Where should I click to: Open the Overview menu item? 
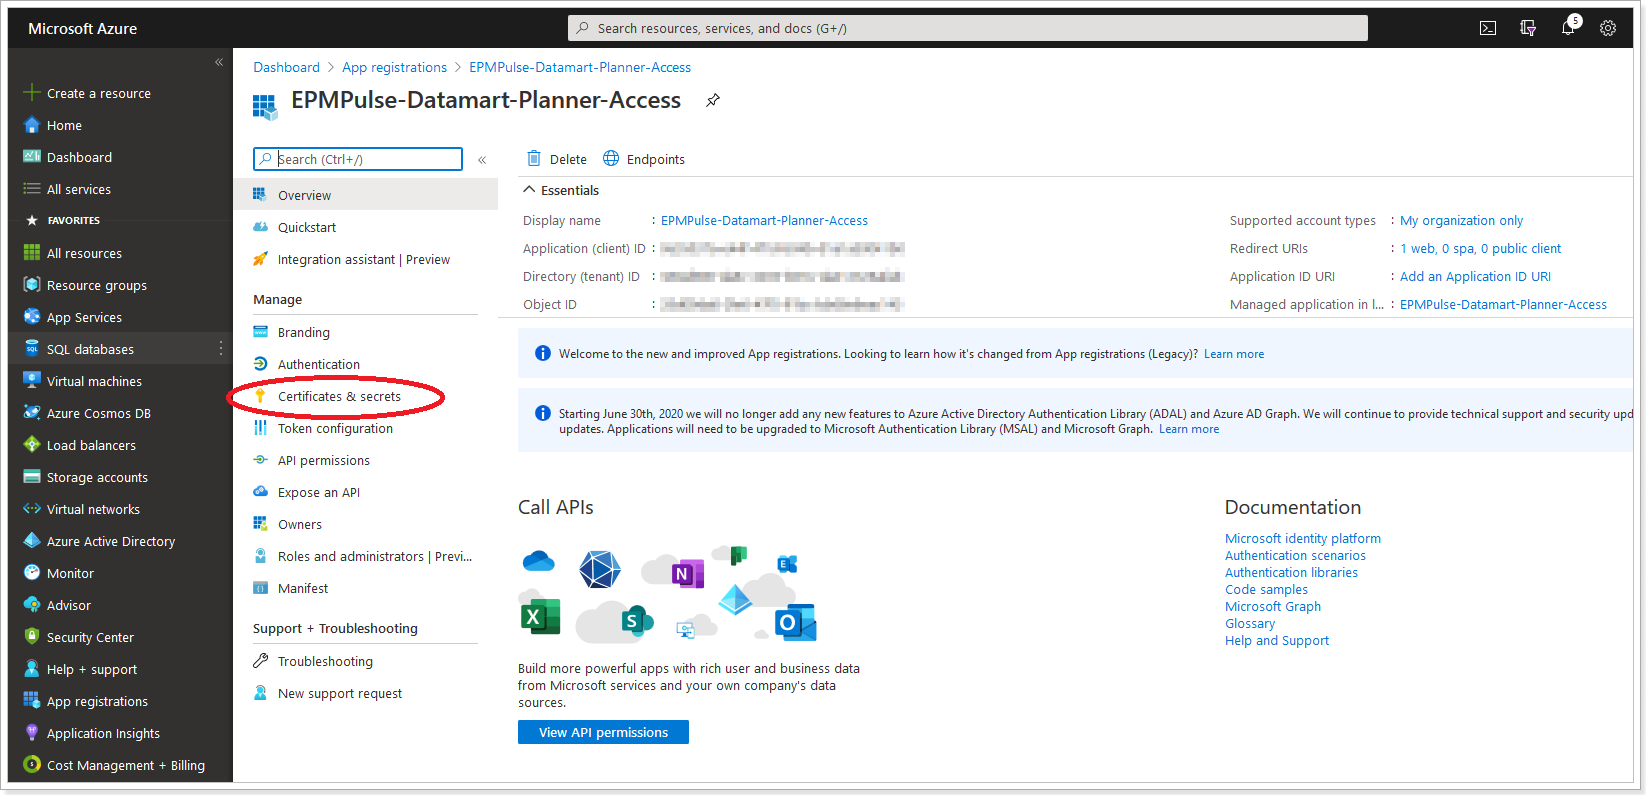pyautogui.click(x=366, y=195)
